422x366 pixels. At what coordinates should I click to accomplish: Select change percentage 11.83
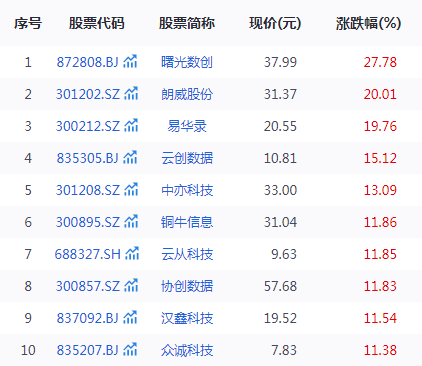click(380, 286)
